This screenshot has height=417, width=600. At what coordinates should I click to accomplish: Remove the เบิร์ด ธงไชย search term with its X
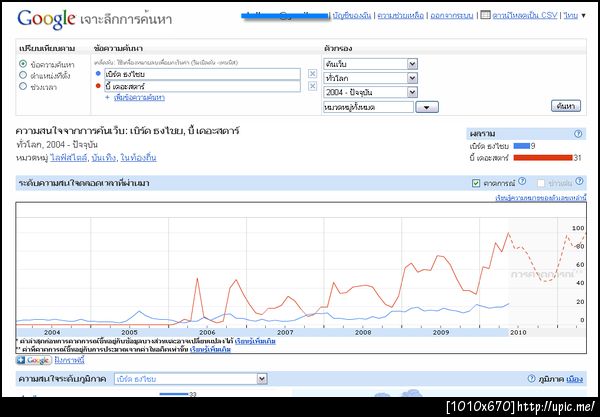click(x=312, y=74)
